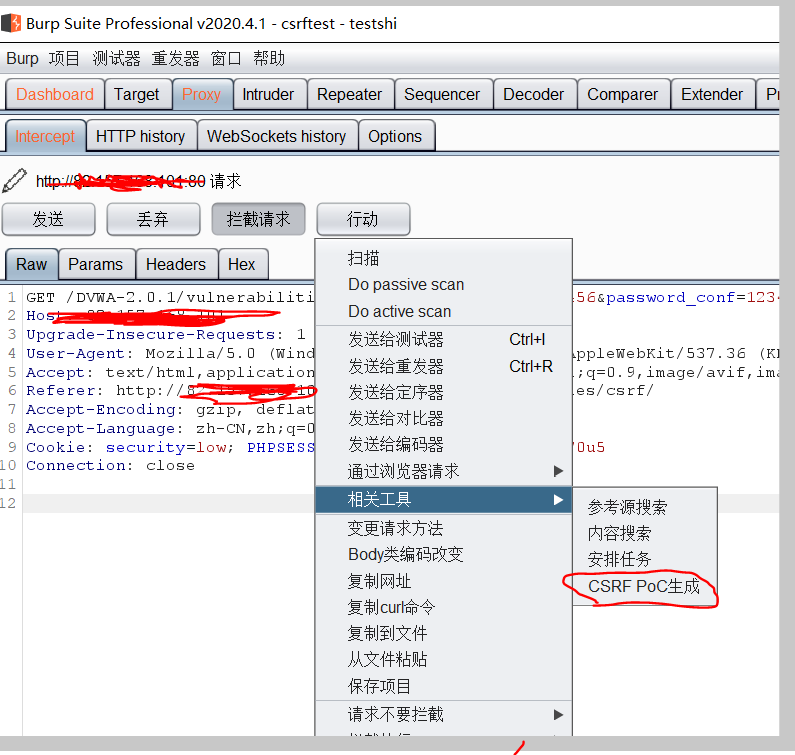Screen dimensions: 795x755
Task: Click the 丢弃 drop button
Action: [x=153, y=219]
